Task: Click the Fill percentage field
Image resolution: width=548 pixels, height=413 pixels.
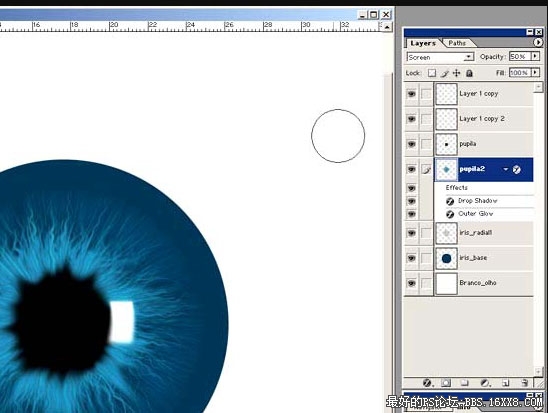Action: [x=520, y=73]
